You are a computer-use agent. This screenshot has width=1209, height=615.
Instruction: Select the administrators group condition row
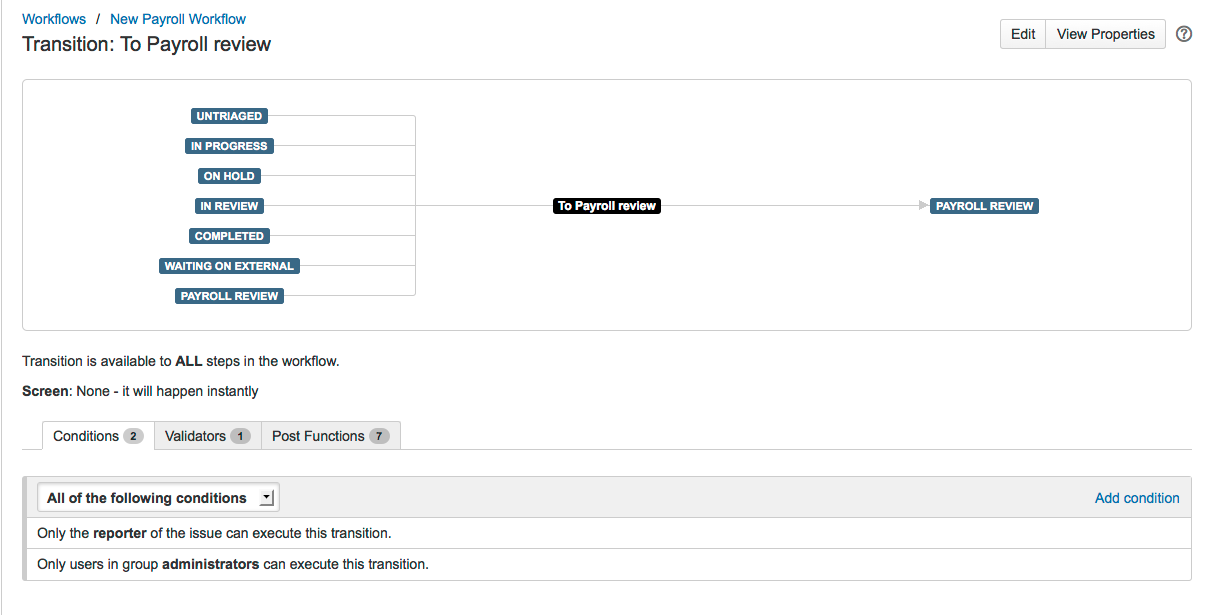pos(233,564)
